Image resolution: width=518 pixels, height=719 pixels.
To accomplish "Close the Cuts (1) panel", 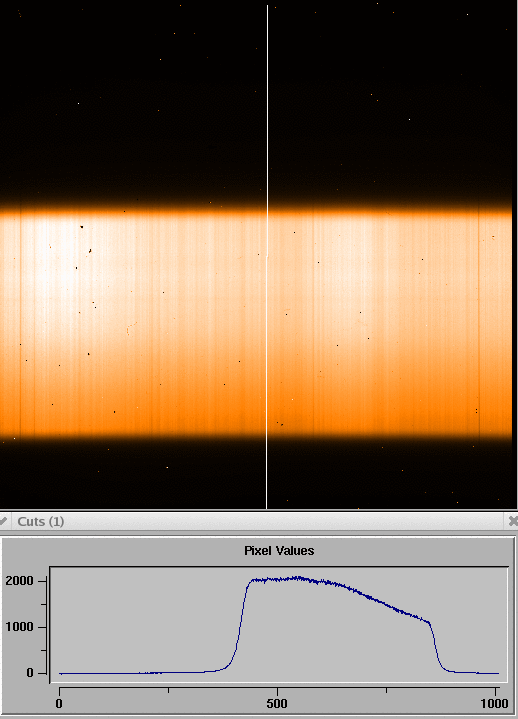I will coord(513,521).
